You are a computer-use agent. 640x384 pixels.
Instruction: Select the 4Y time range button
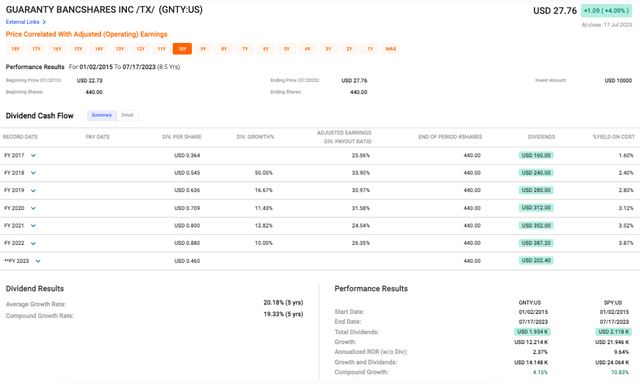point(307,49)
